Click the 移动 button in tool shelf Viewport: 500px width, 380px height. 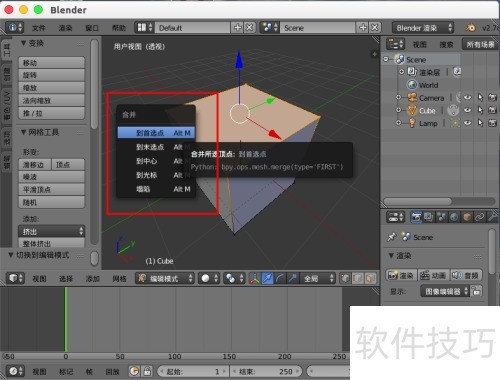[52, 62]
